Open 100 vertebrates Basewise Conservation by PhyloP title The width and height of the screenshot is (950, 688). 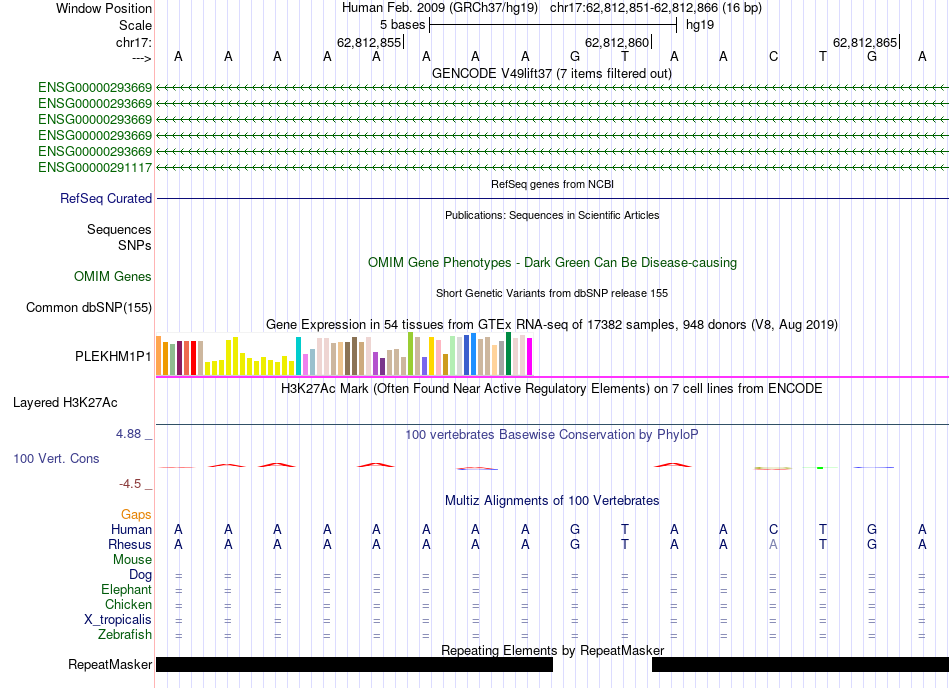tap(552, 434)
